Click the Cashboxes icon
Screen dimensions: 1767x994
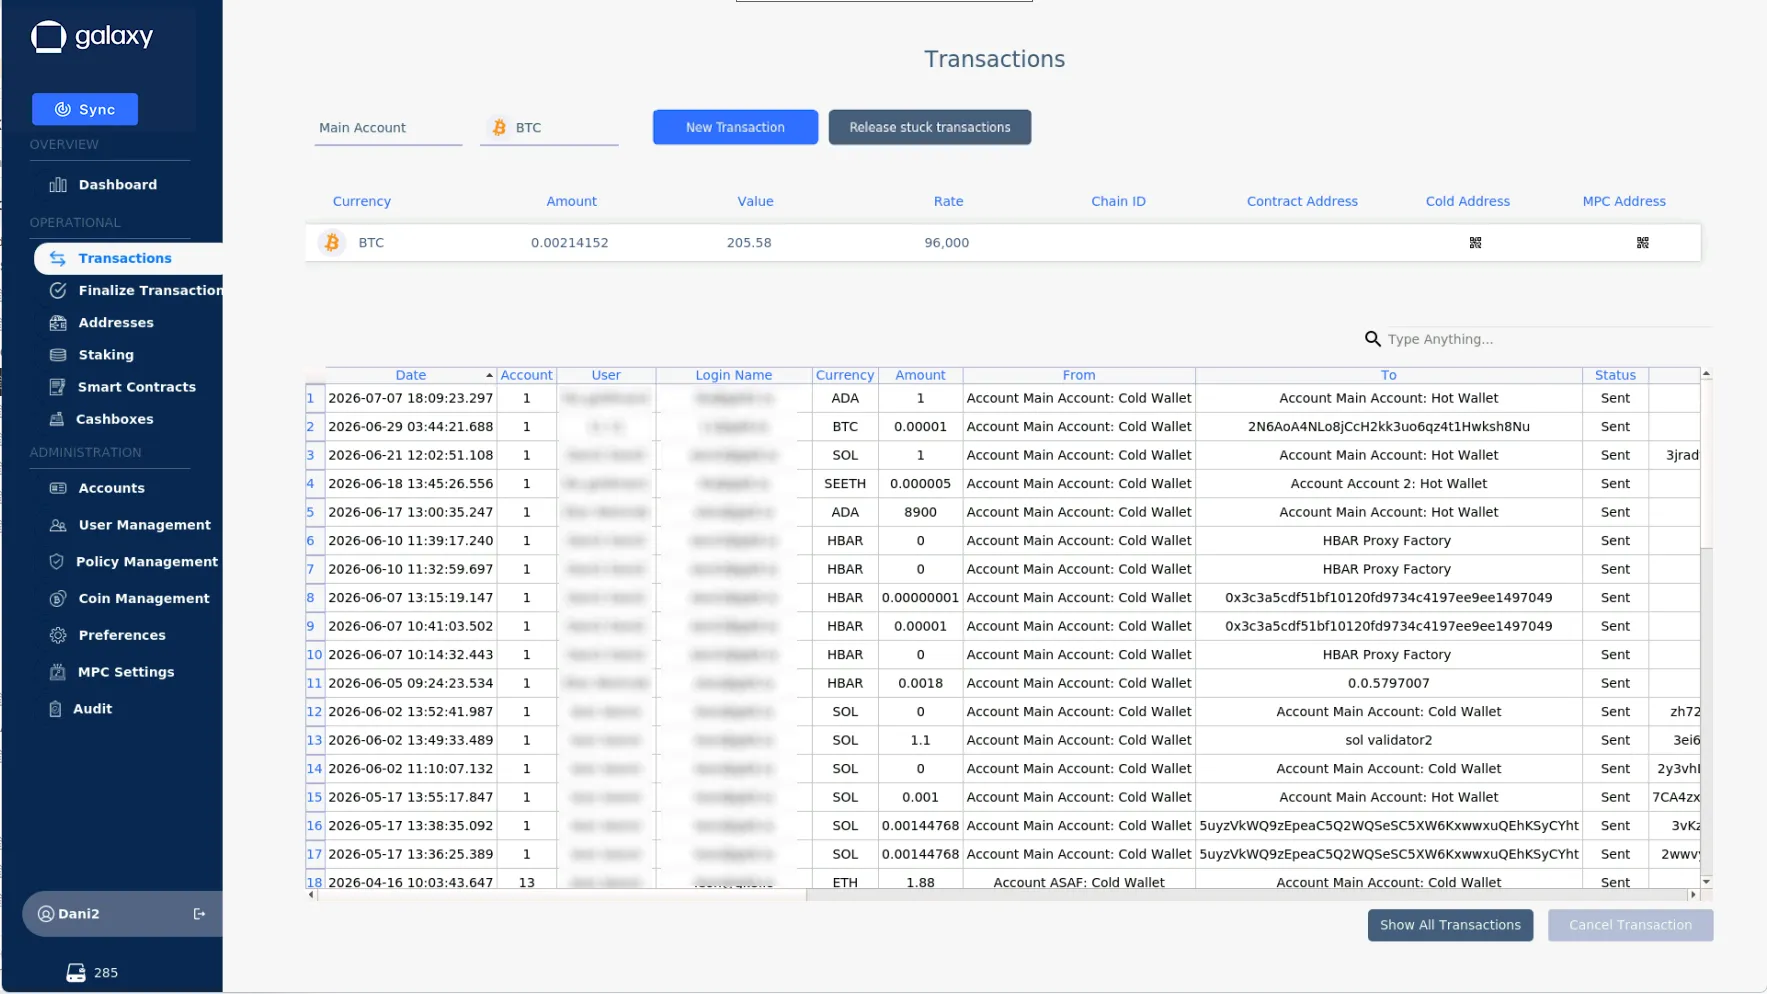tap(57, 419)
